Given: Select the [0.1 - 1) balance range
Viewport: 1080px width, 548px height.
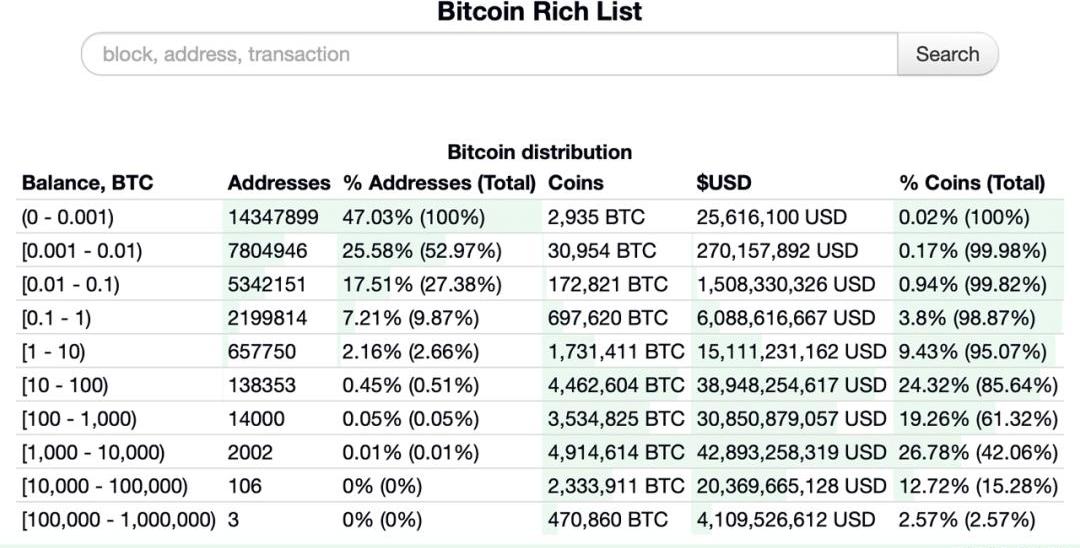Looking at the screenshot, I should point(56,318).
